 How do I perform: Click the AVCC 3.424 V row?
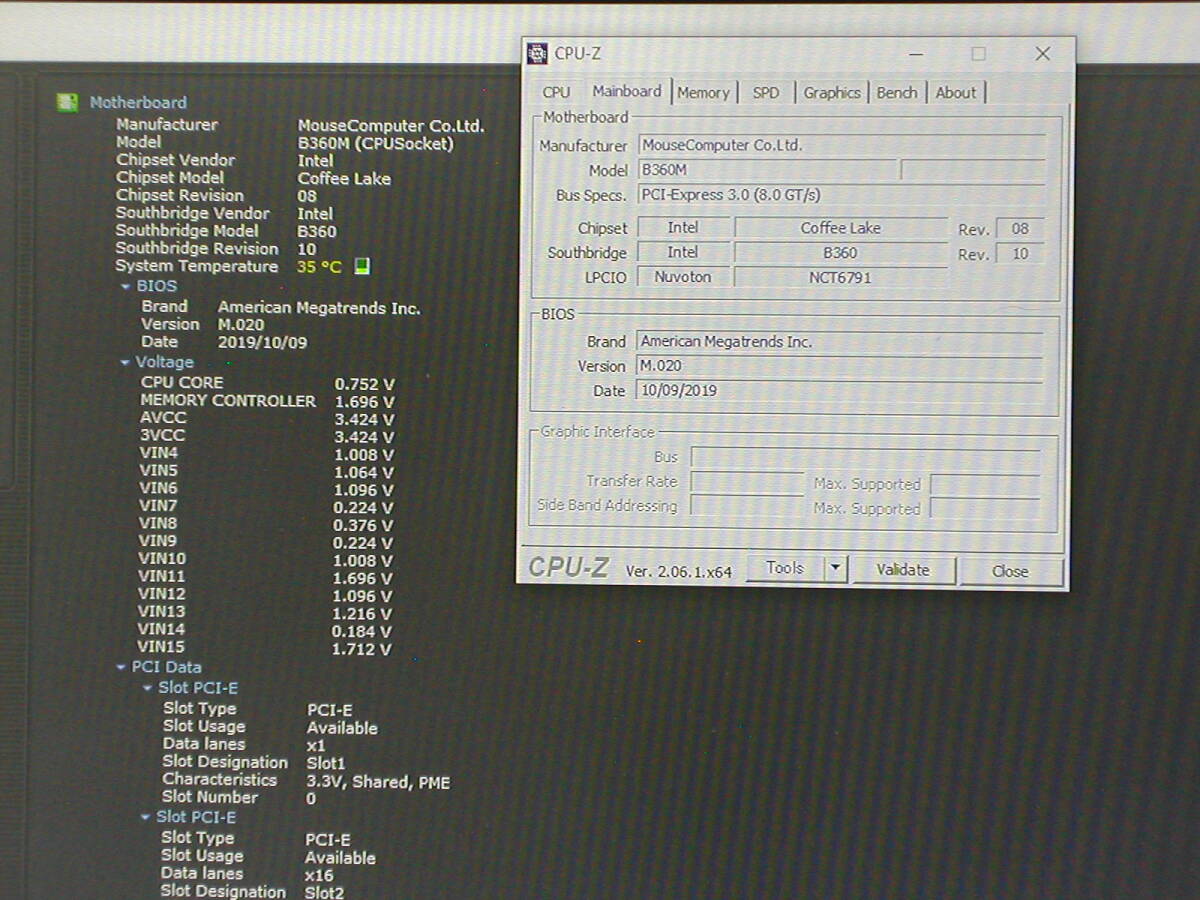267,419
